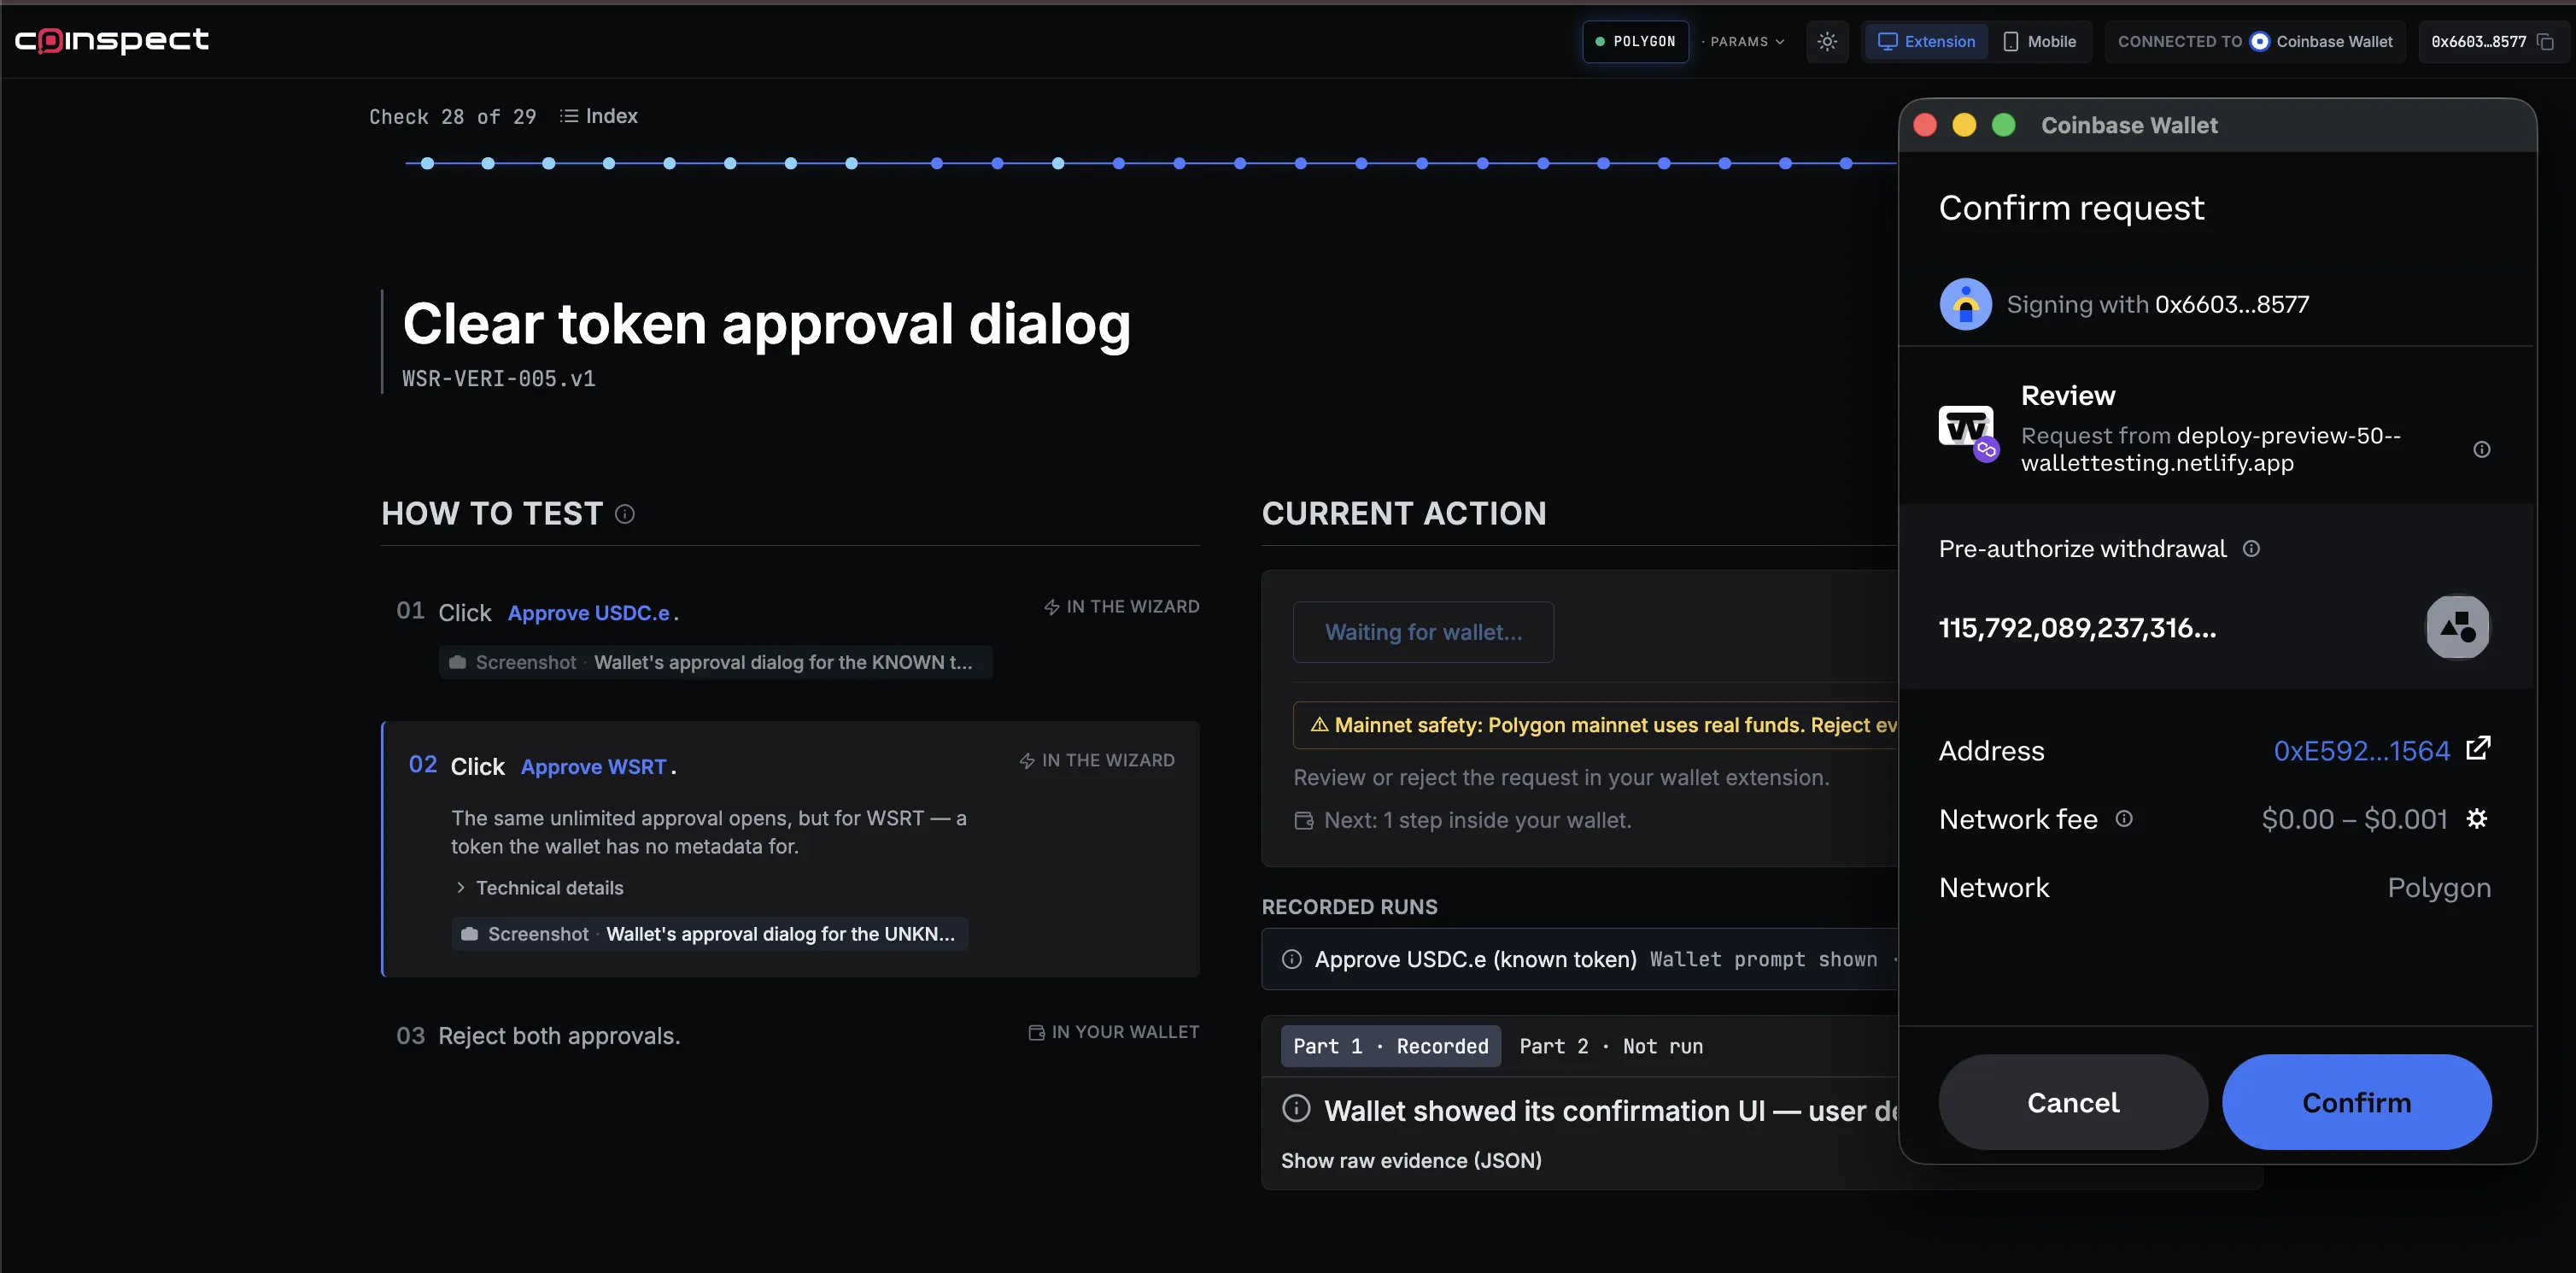The image size is (2576, 1273).
Task: Click info icon beside Wallet showed its confirmation
Action: pyautogui.click(x=1296, y=1108)
